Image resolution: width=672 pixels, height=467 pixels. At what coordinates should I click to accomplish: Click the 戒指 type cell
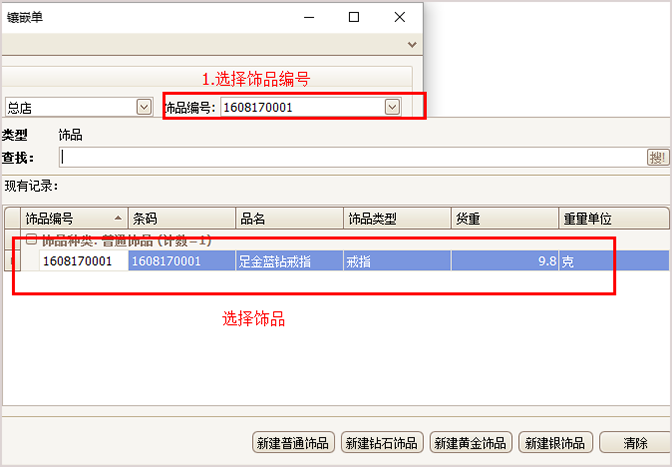pos(397,261)
